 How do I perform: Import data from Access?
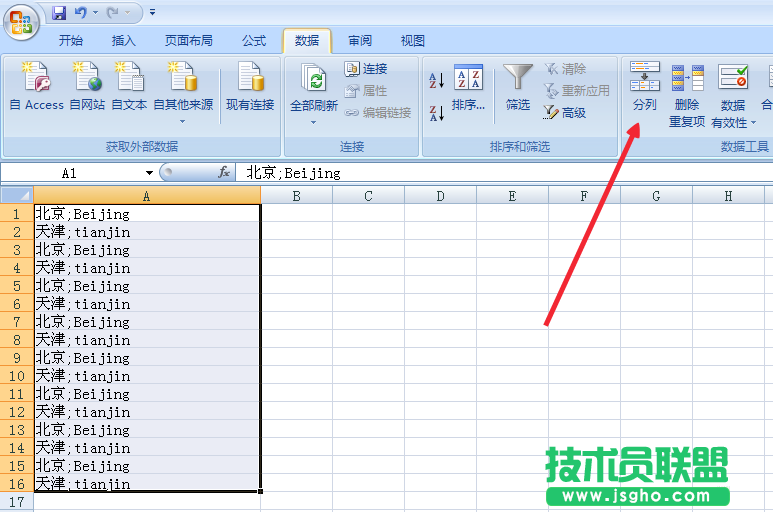coord(37,86)
